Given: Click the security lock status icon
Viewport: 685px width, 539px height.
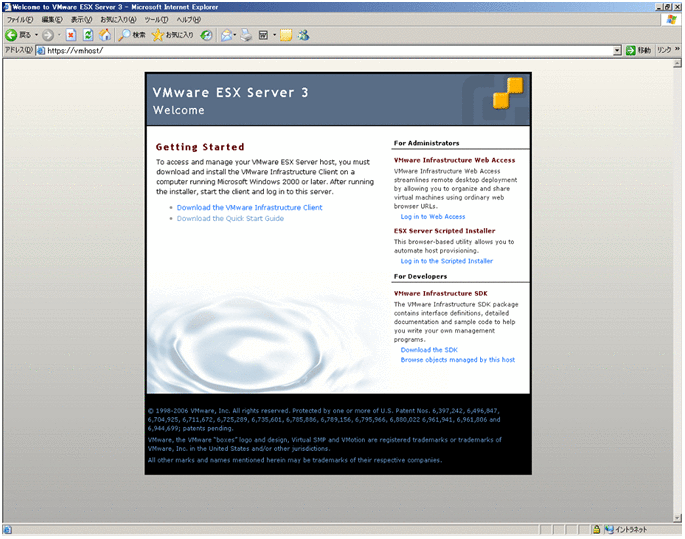Looking at the screenshot, I should (596, 529).
